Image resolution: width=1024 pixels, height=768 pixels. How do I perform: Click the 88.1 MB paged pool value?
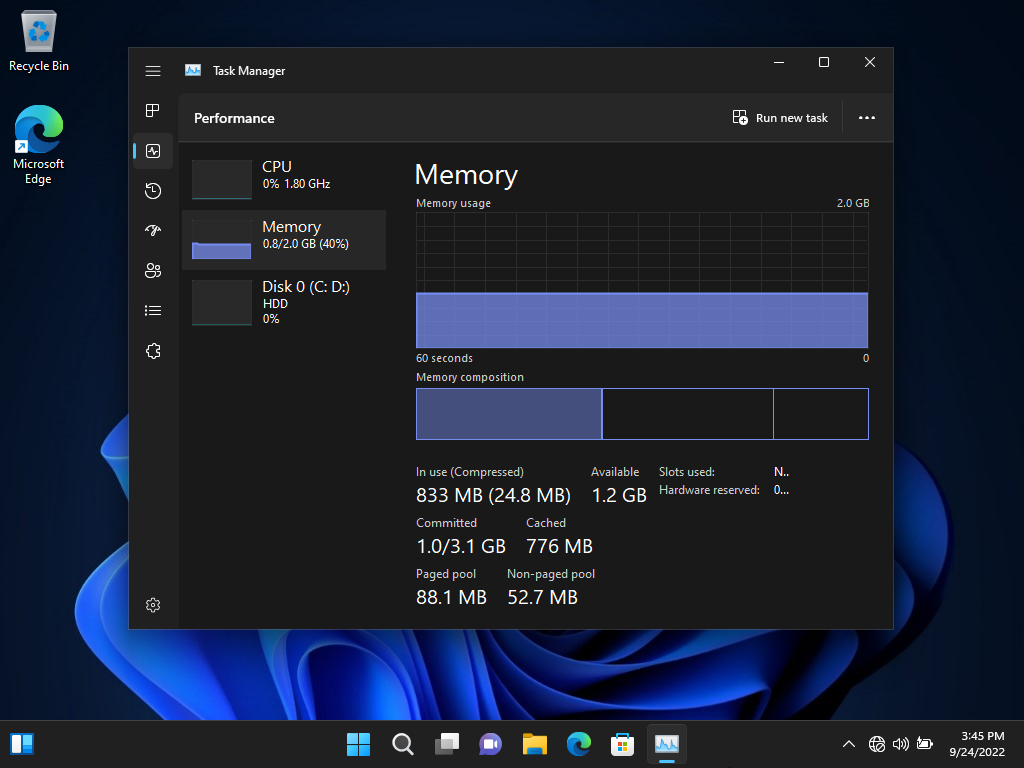(451, 597)
